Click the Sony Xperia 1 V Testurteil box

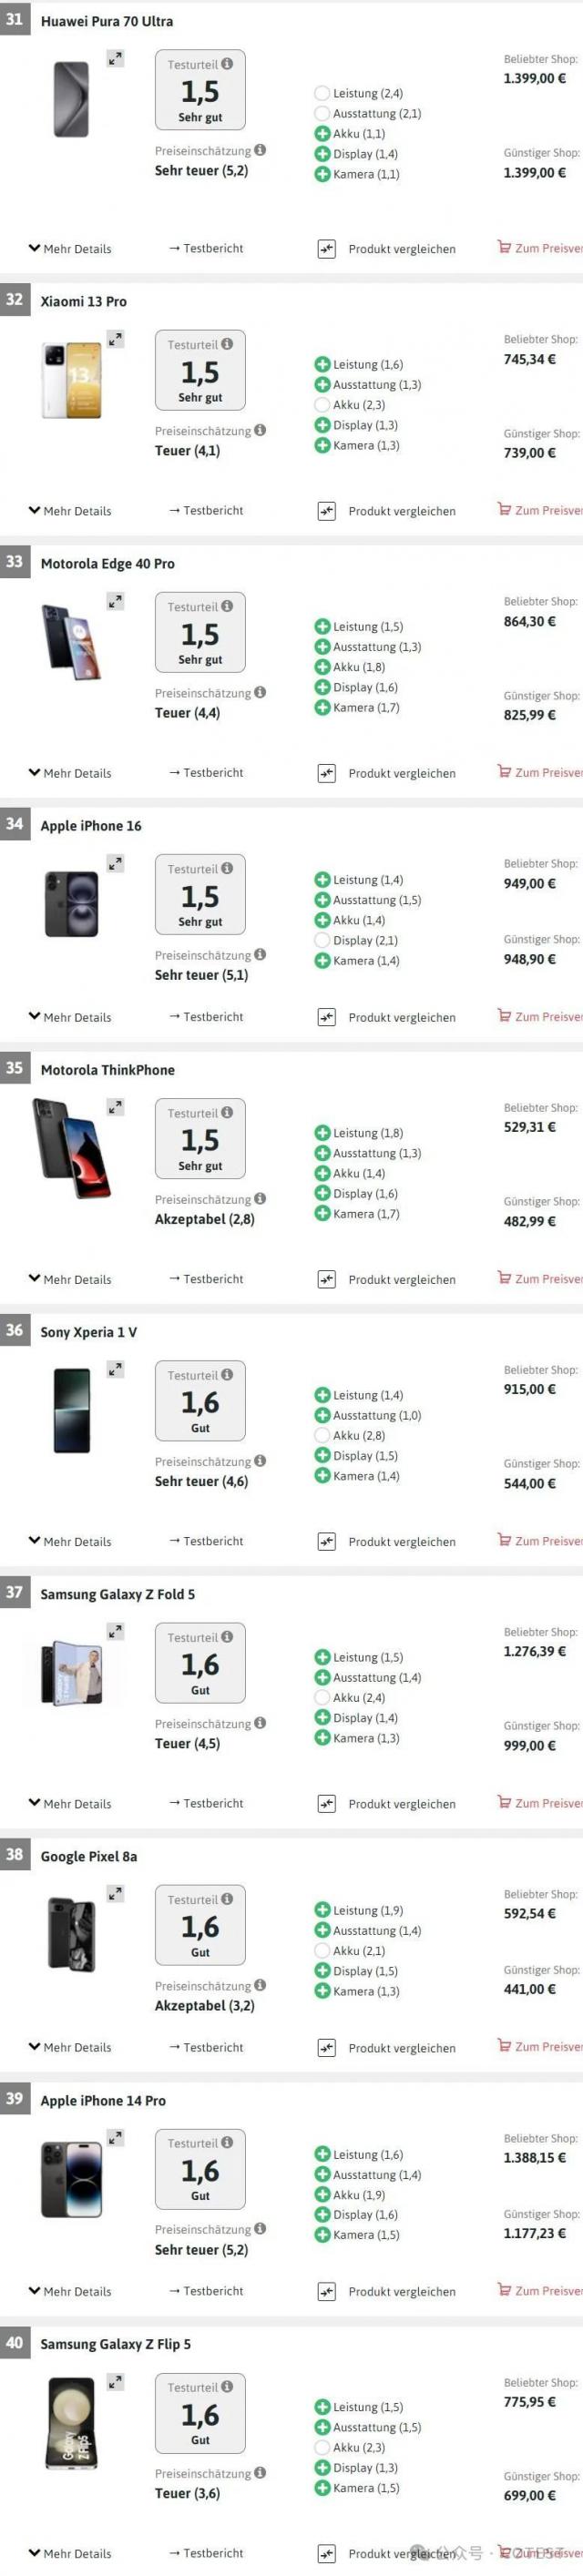[200, 1400]
